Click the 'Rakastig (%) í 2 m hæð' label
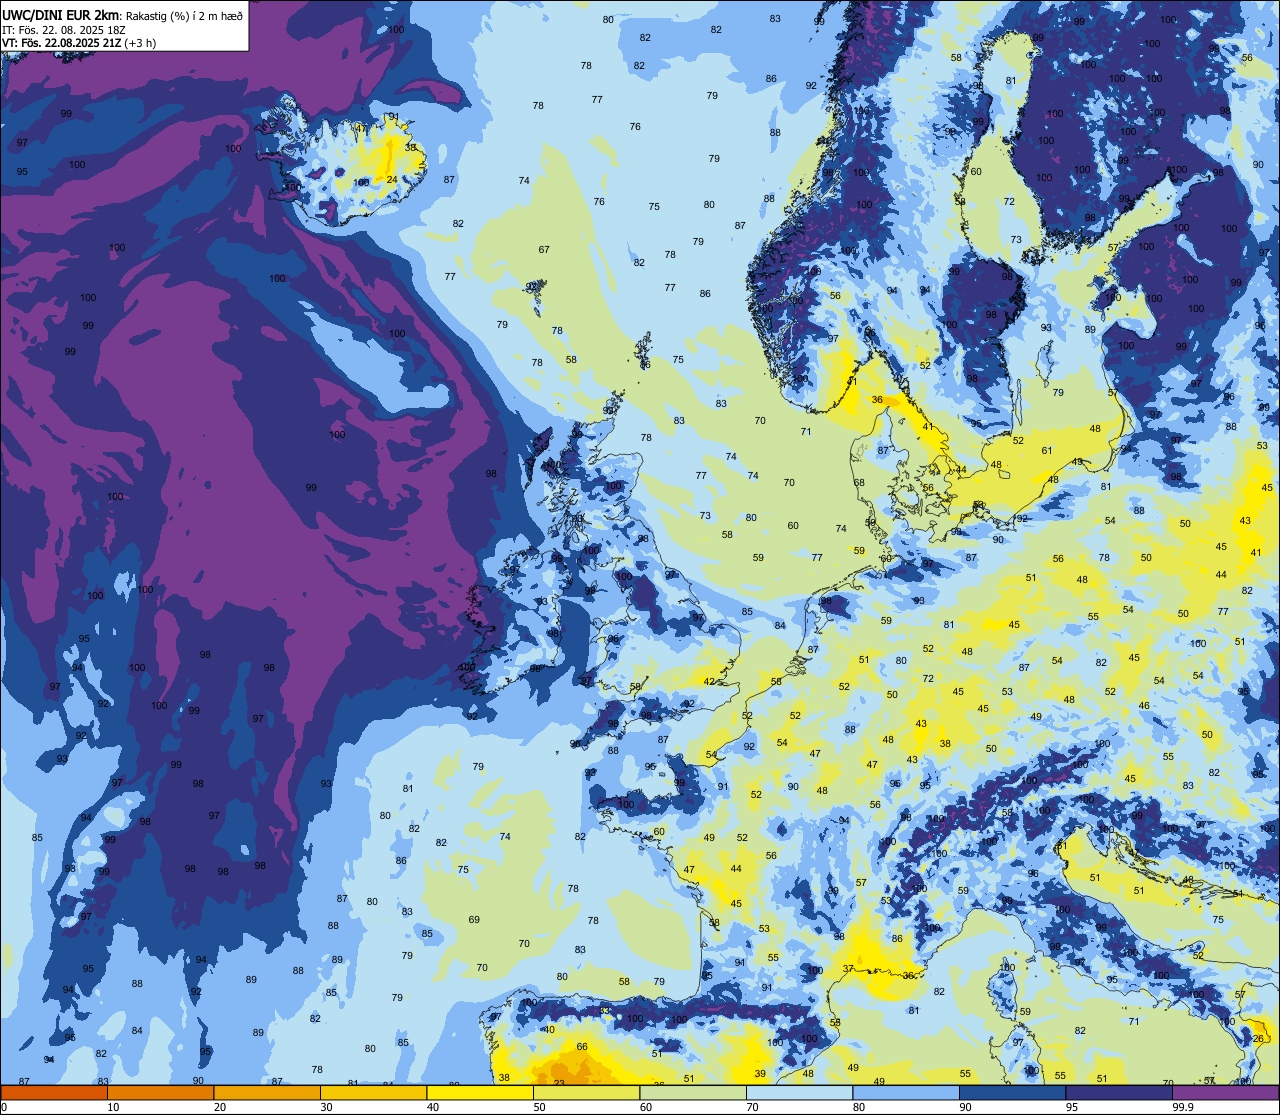1280x1115 pixels. click(x=184, y=15)
